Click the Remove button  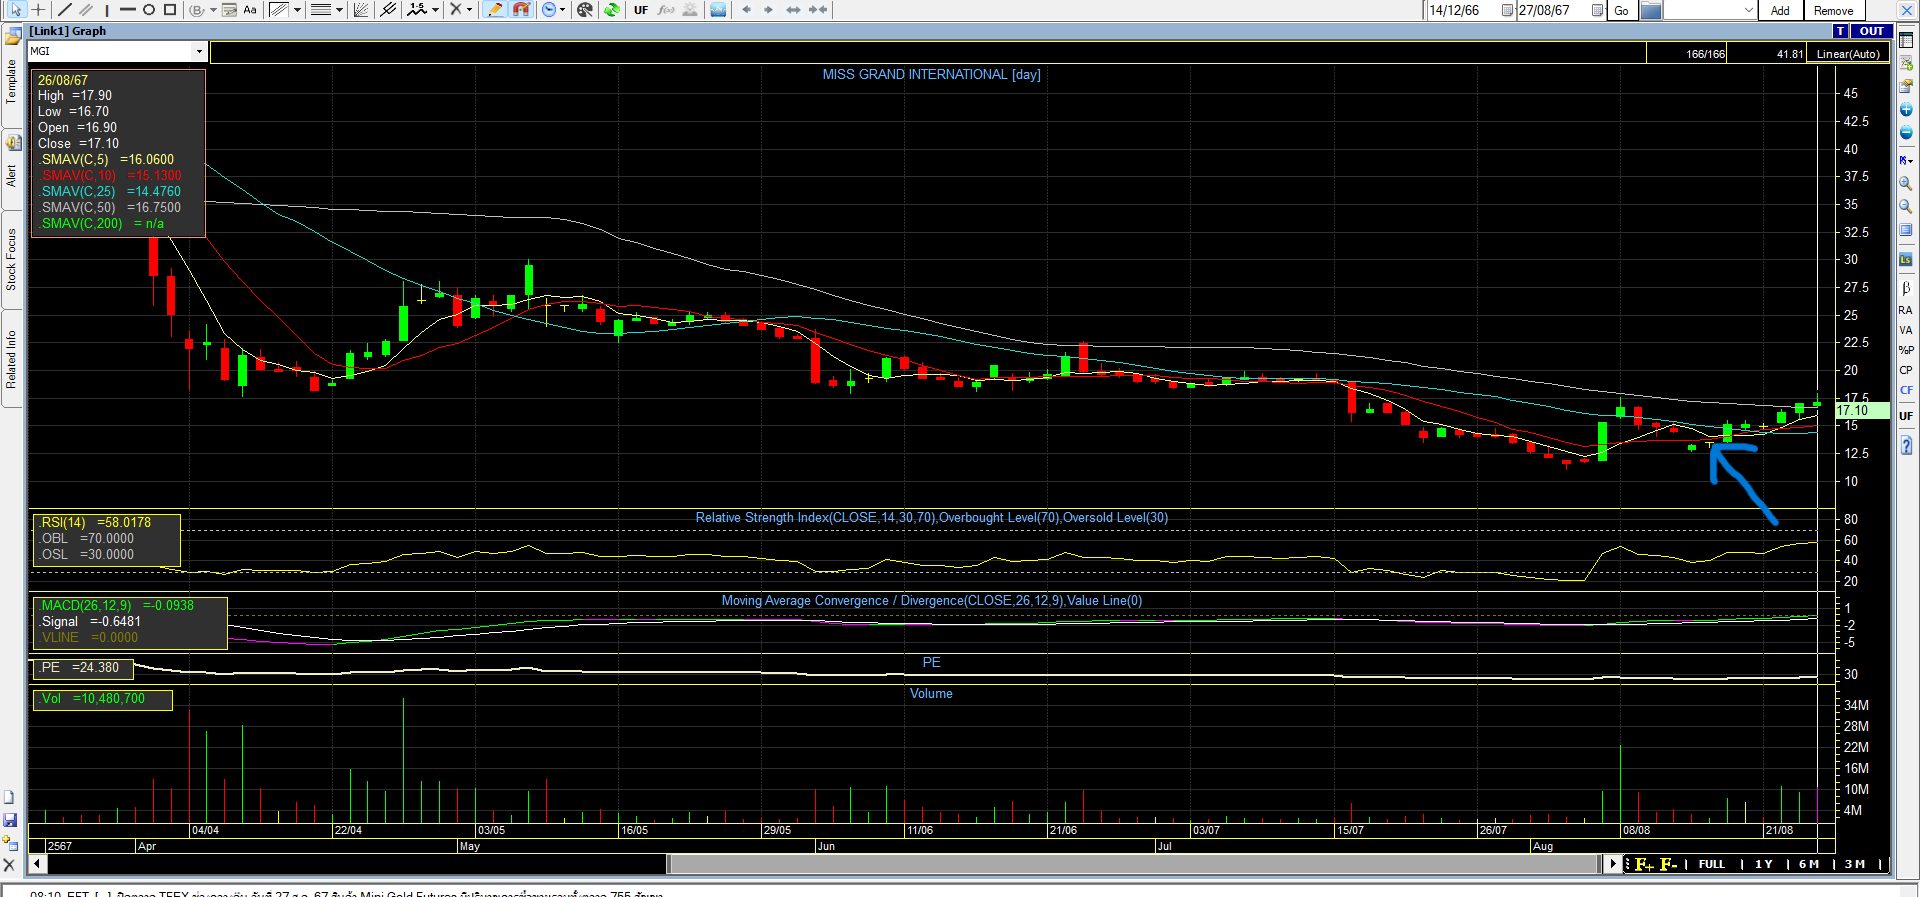(x=1833, y=10)
